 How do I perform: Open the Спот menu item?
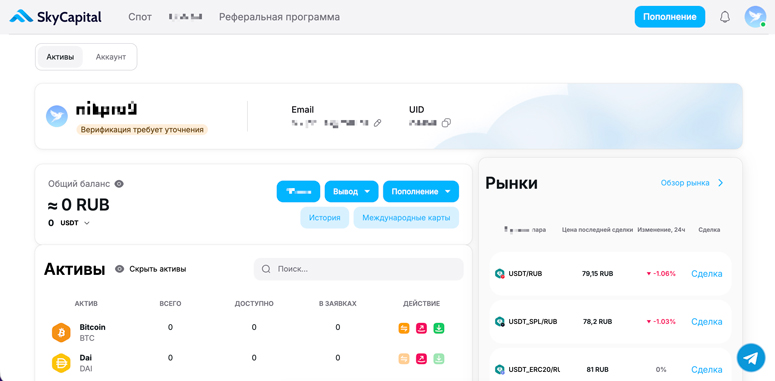[x=140, y=17]
